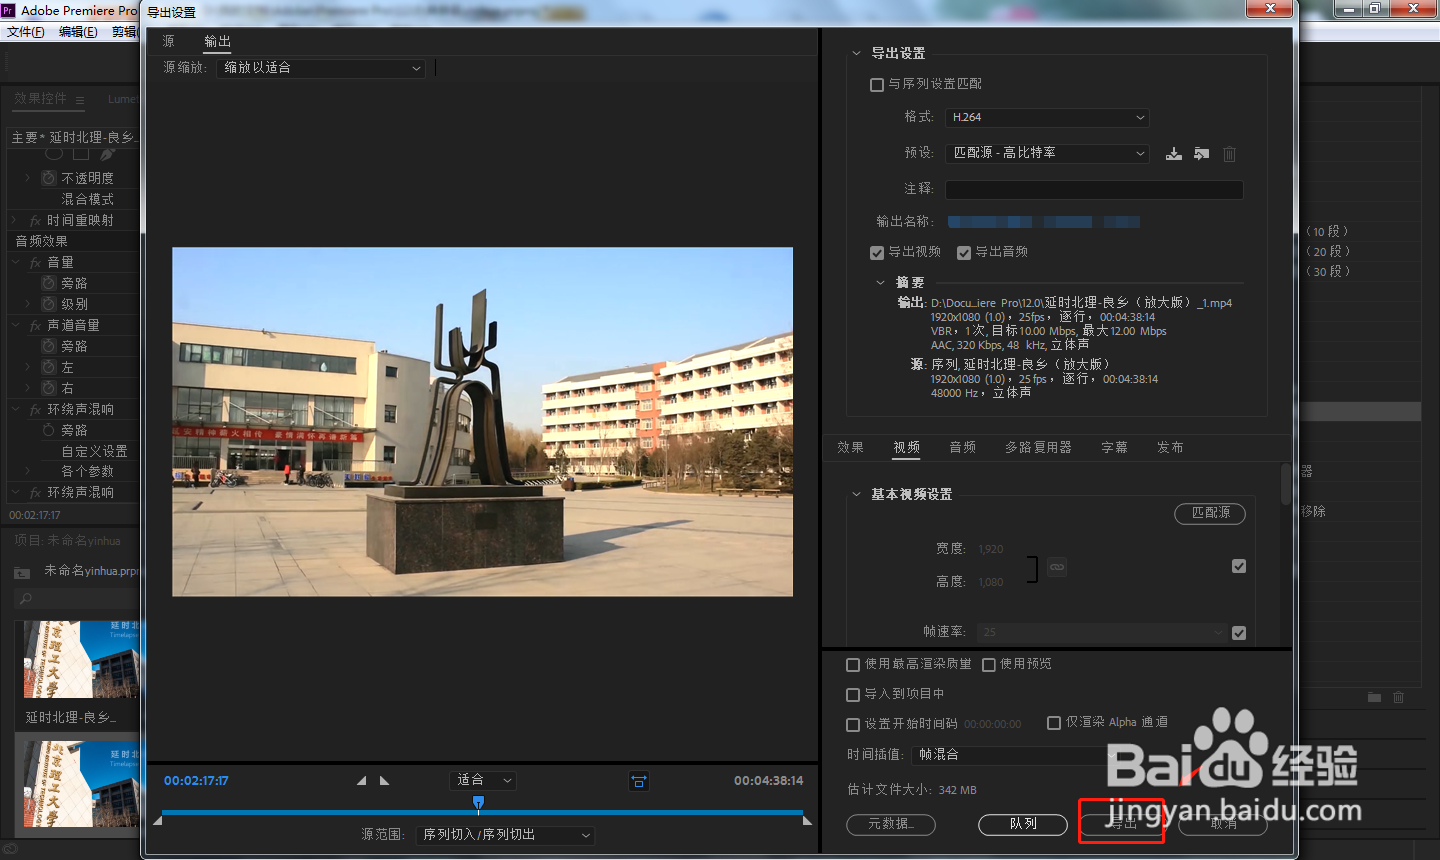Delete preset trash icon

(x=1230, y=154)
